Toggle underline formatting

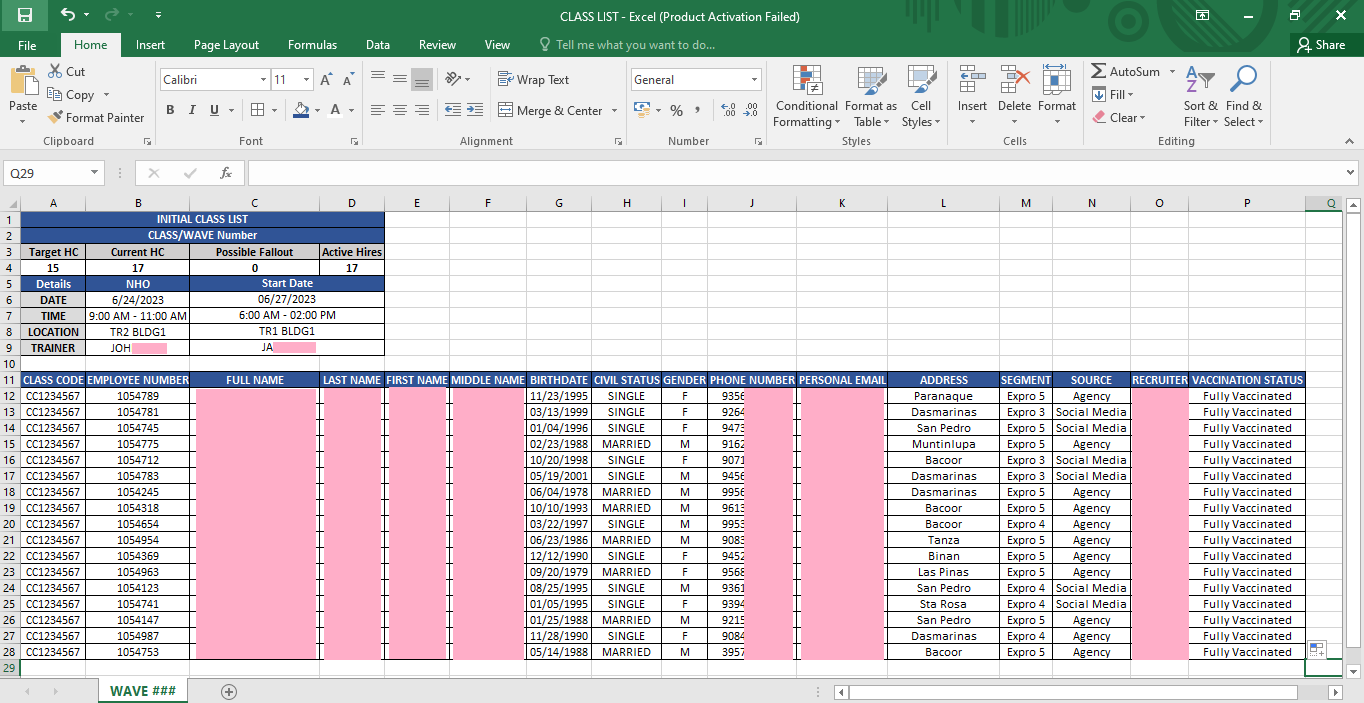(x=214, y=110)
